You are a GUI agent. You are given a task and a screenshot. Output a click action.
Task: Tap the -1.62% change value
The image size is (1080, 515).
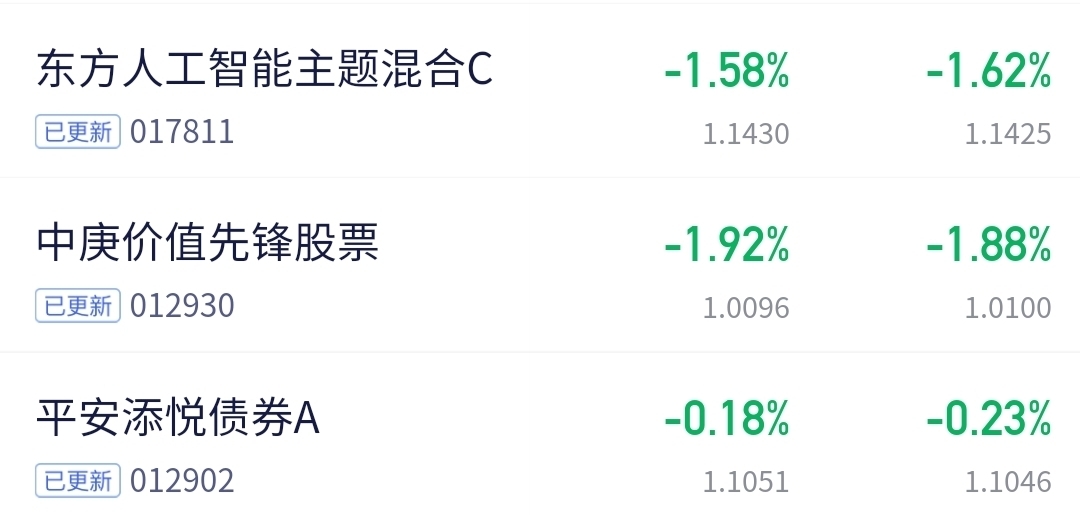(x=989, y=71)
